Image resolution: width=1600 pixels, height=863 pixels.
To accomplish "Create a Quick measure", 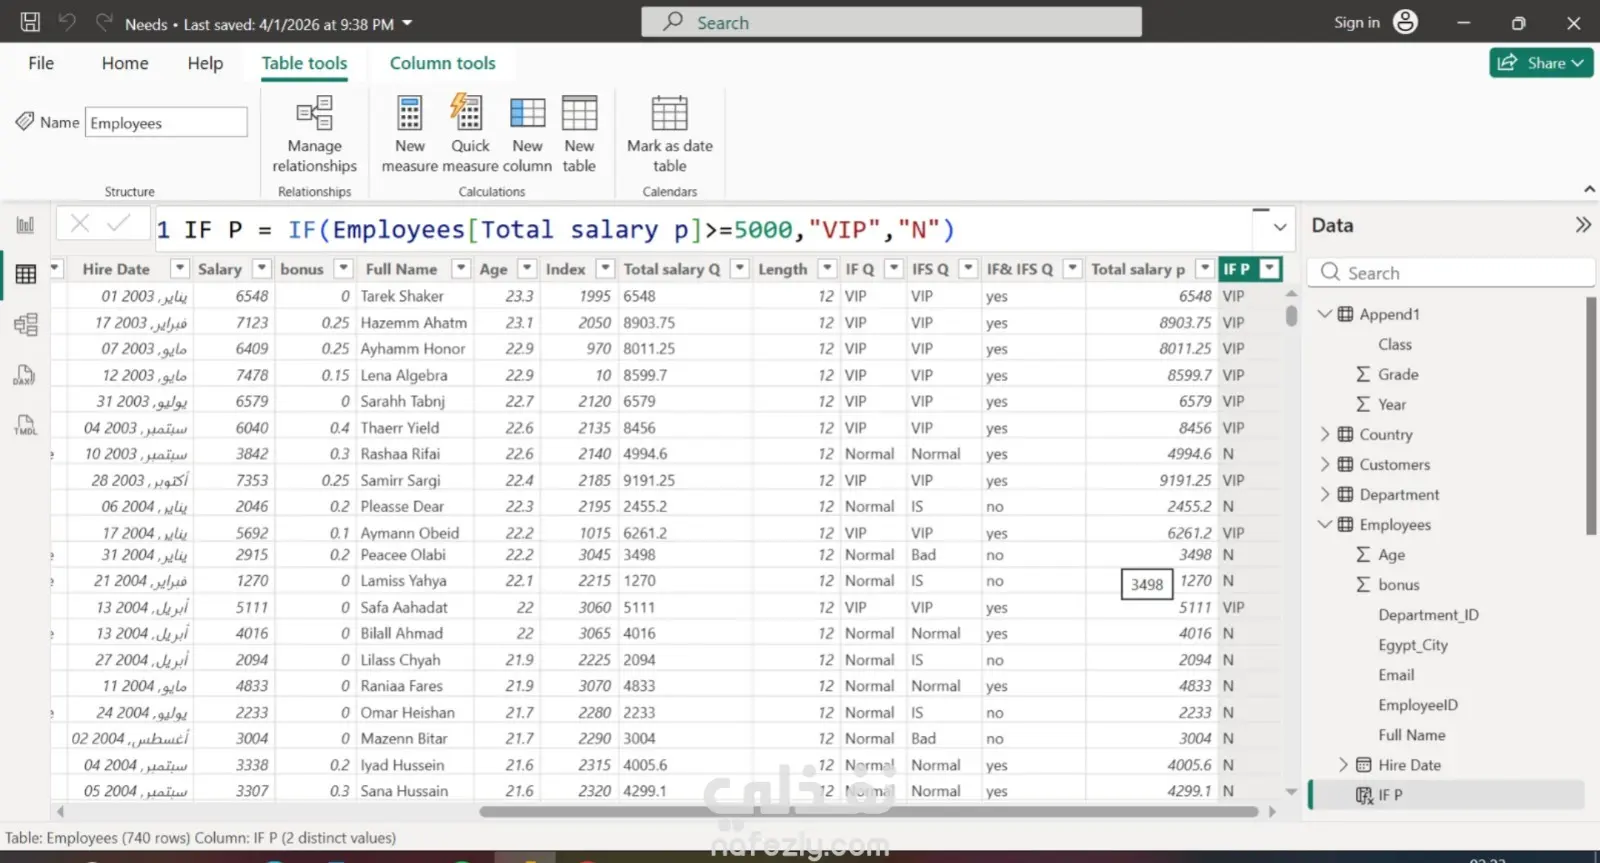I will (x=469, y=134).
